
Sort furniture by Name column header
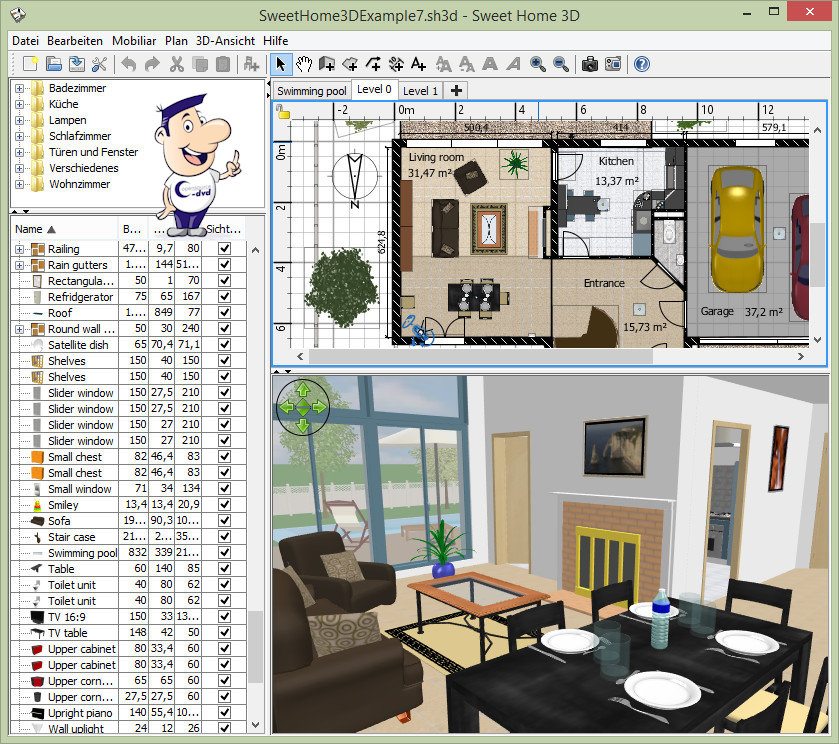(35, 229)
